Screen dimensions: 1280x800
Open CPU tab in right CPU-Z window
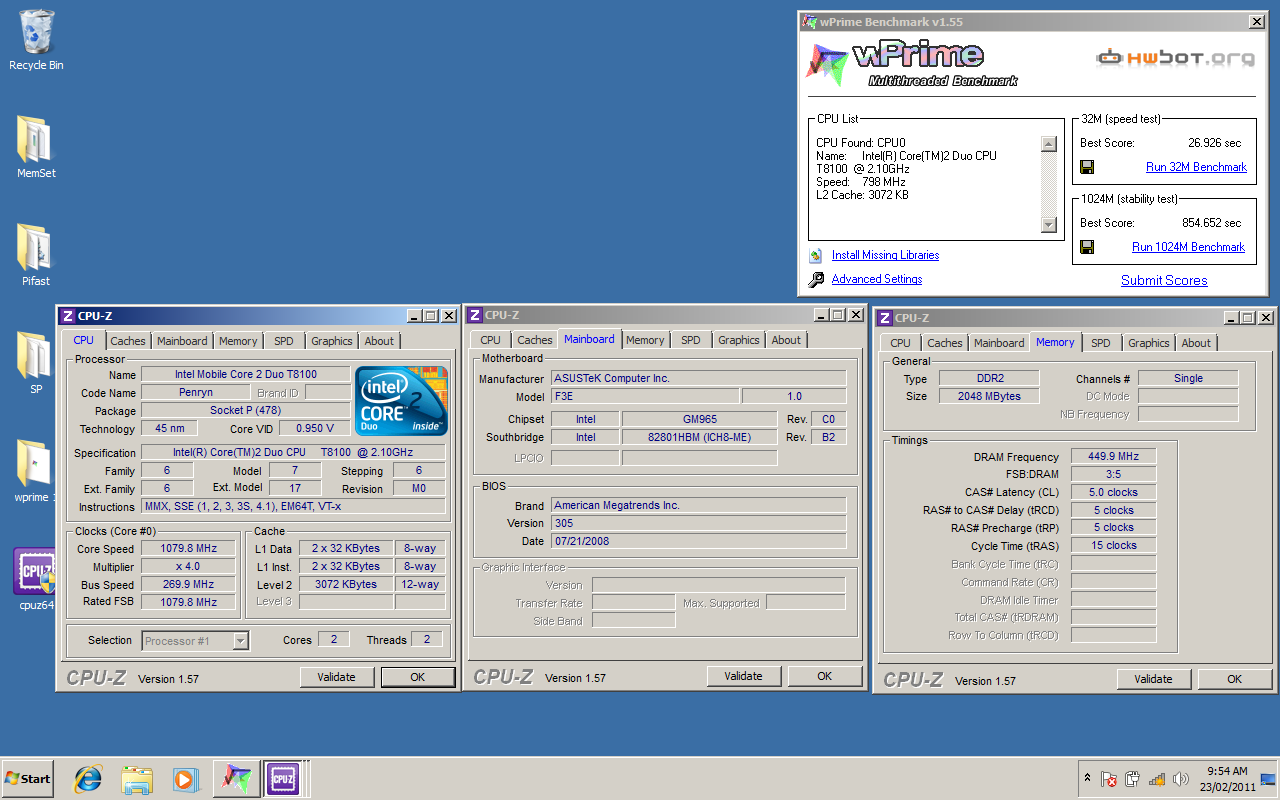901,343
